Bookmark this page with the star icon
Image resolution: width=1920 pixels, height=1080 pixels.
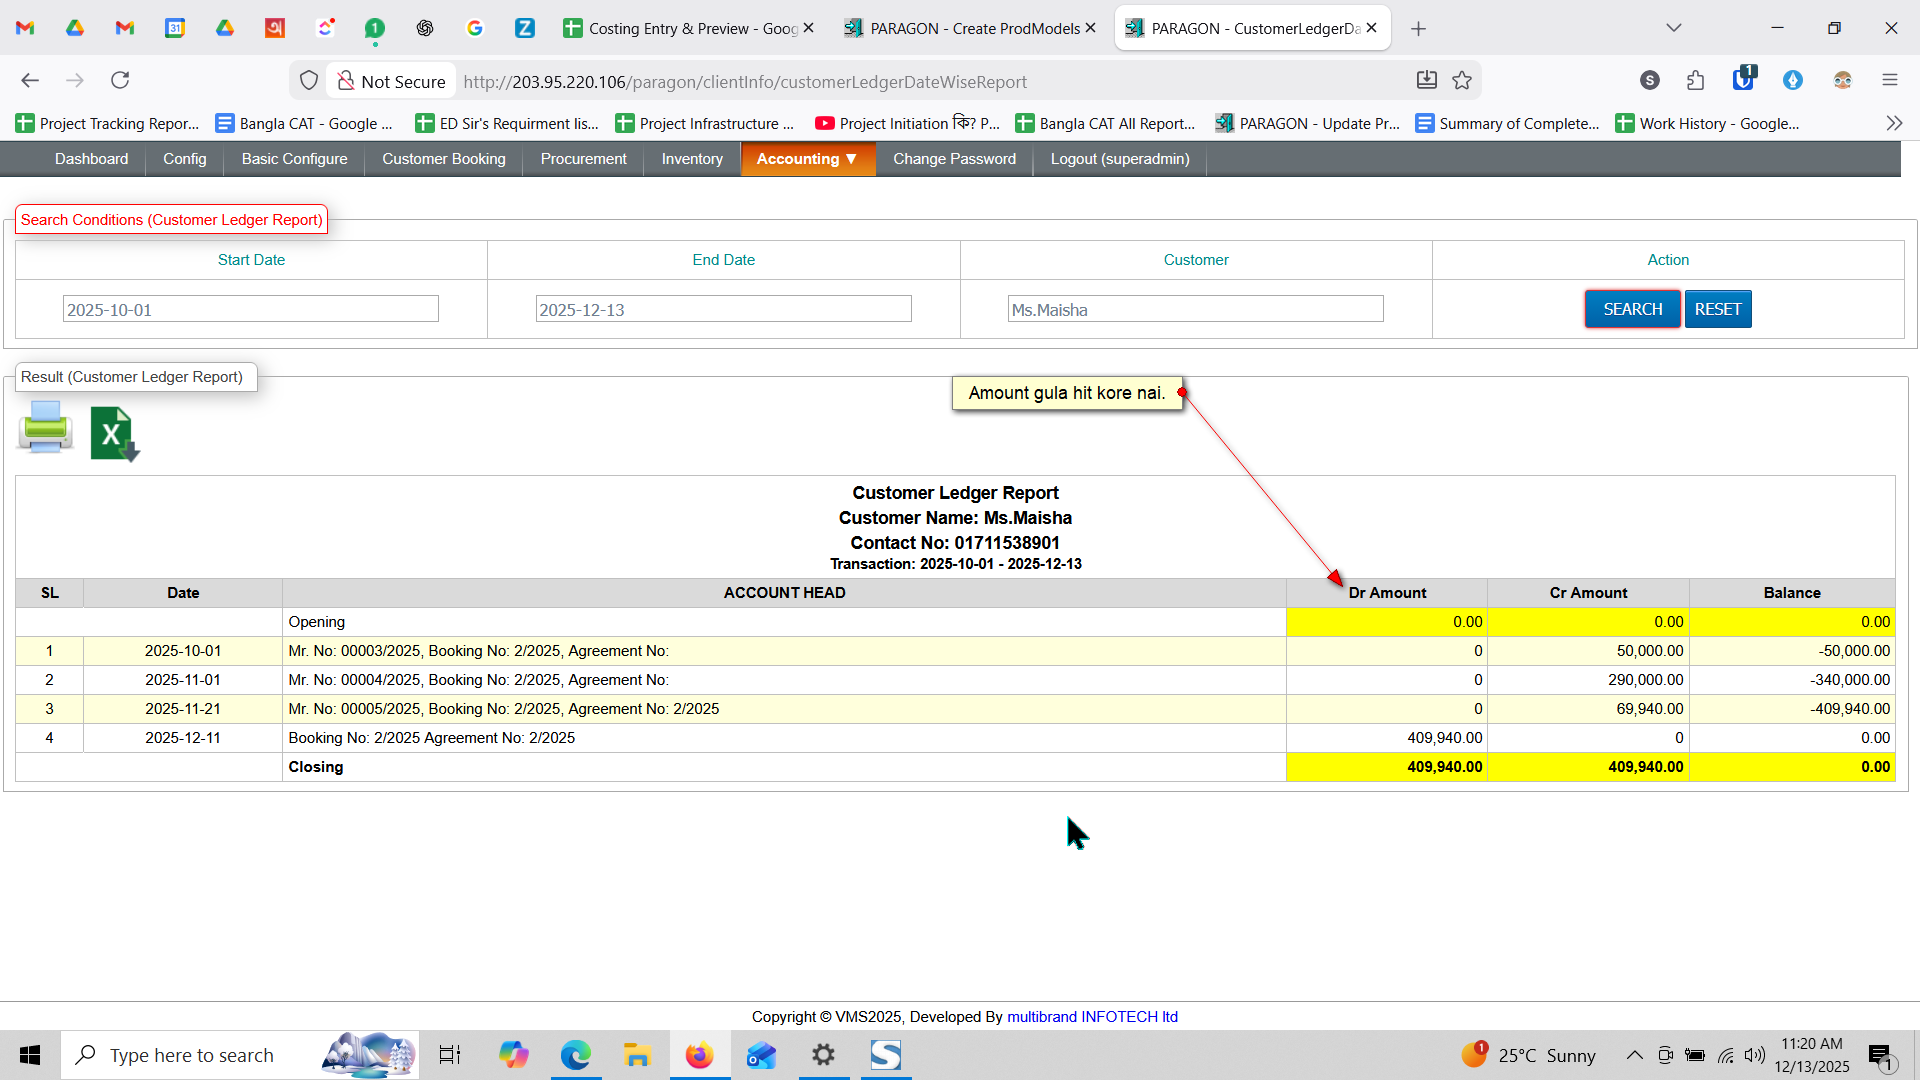[1462, 81]
